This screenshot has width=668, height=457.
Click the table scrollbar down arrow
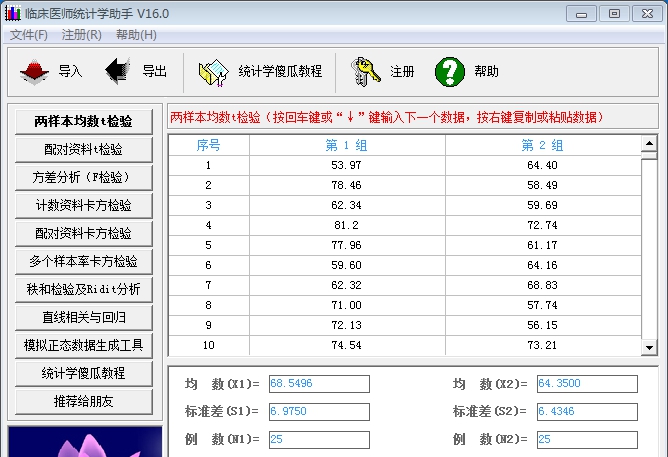649,348
